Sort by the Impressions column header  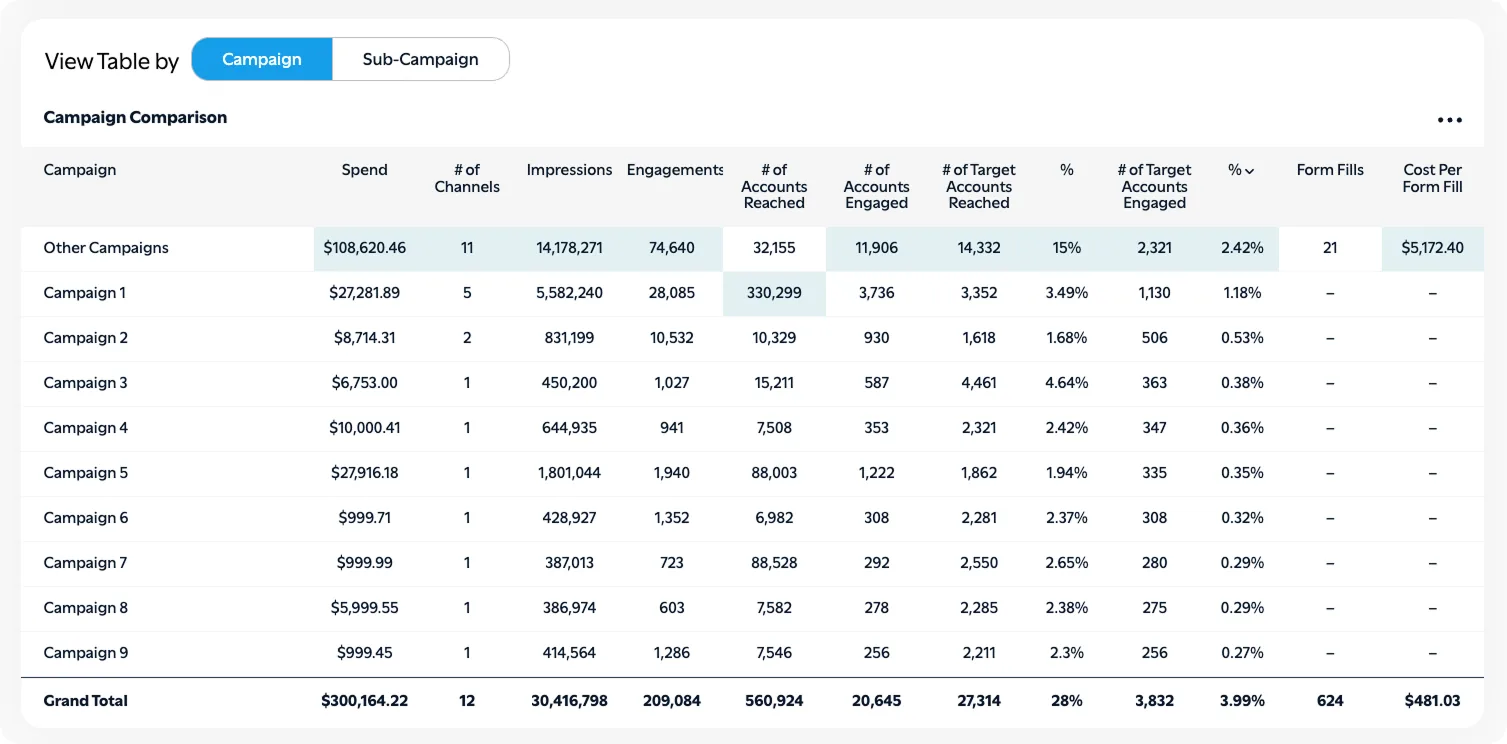pyautogui.click(x=568, y=170)
